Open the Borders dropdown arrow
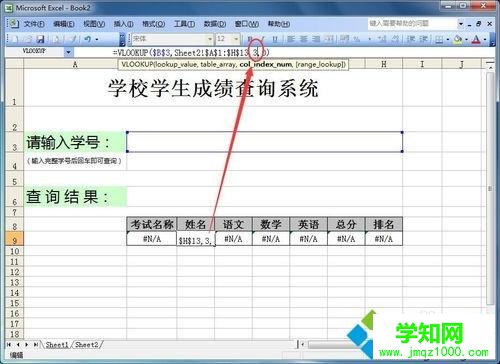The width and height of the screenshot is (500, 364). point(447,40)
